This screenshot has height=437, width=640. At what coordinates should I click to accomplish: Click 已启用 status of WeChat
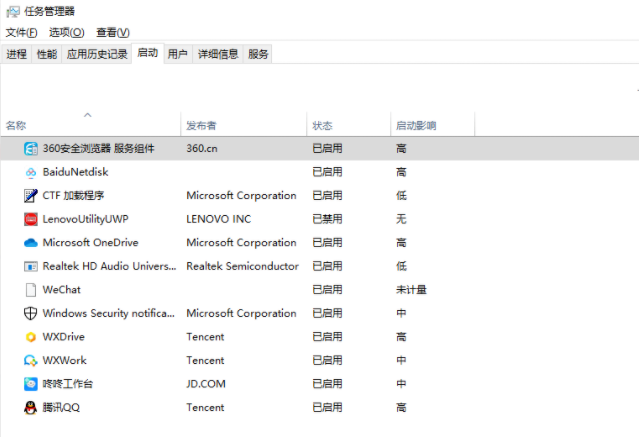click(327, 290)
